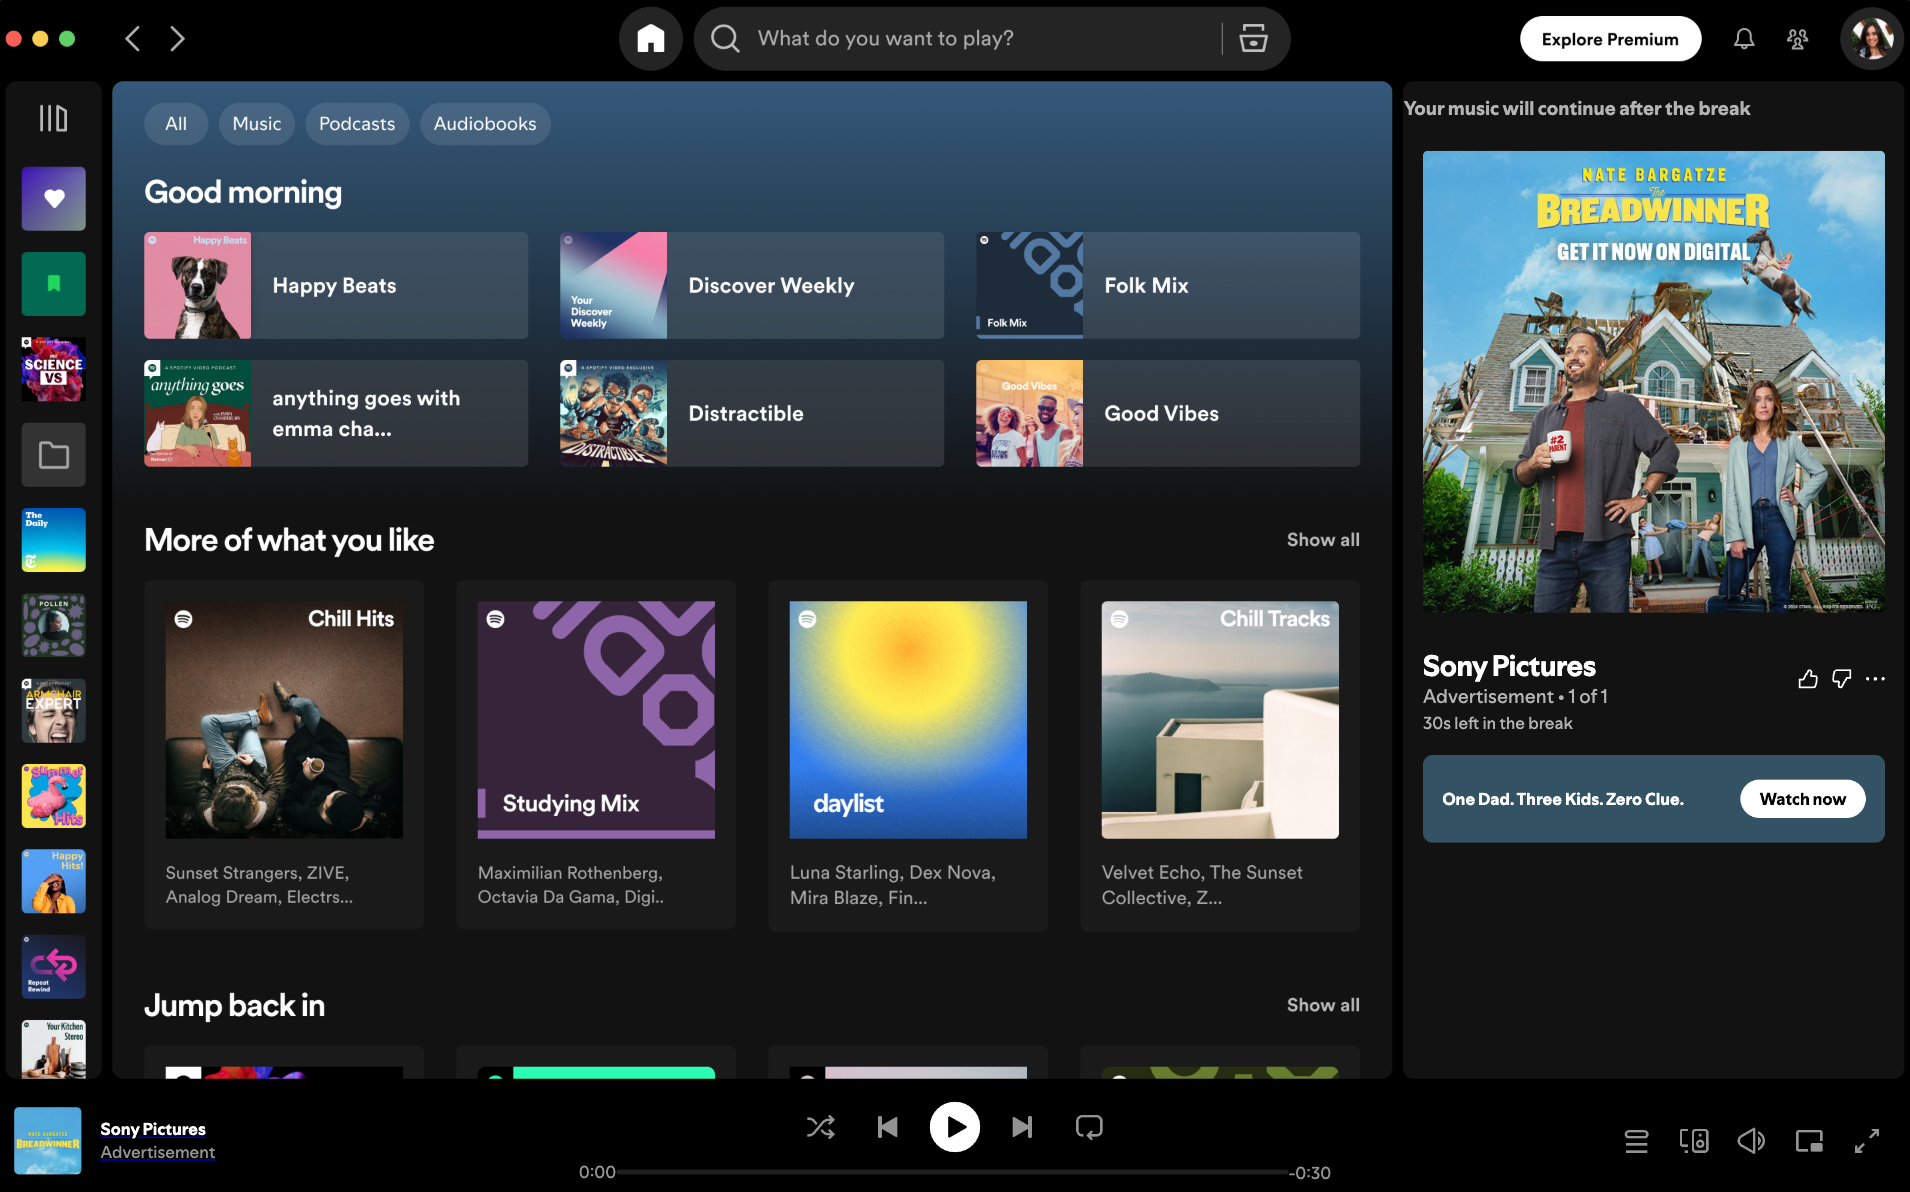The width and height of the screenshot is (1910, 1192).
Task: Open Discover Weekly tile
Action: pos(752,286)
